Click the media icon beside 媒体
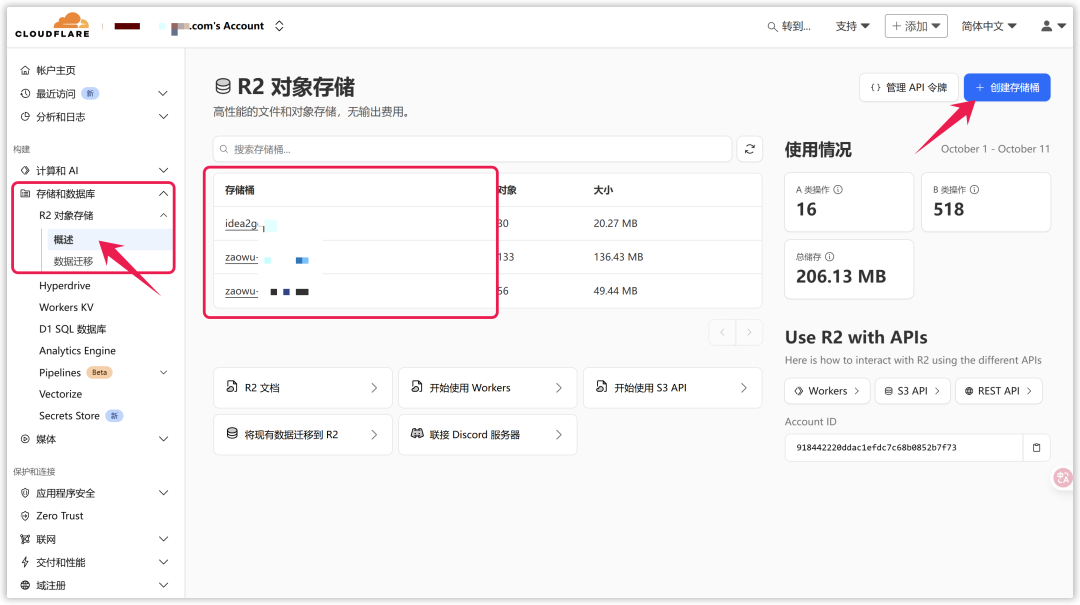This screenshot has height=605, width=1080. click(x=25, y=439)
